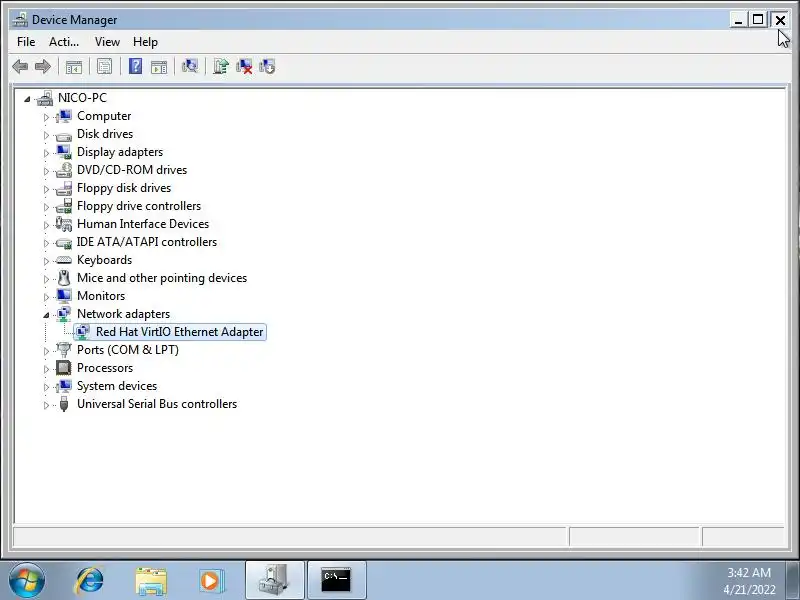The height and width of the screenshot is (600, 800).
Task: Go back using the toolbar Back arrow
Action: [20, 66]
